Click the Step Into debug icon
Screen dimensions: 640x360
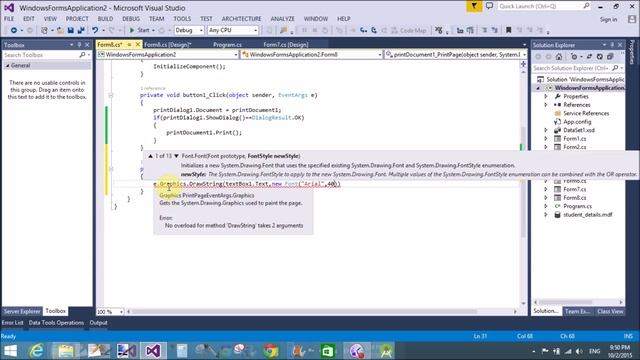point(363,30)
